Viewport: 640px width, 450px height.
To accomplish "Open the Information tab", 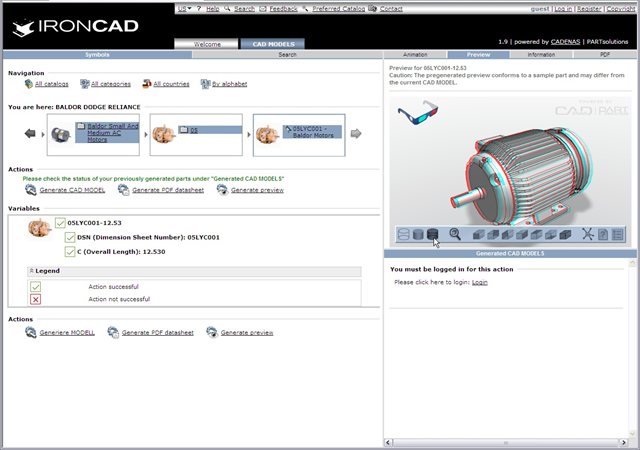I will (x=541, y=55).
